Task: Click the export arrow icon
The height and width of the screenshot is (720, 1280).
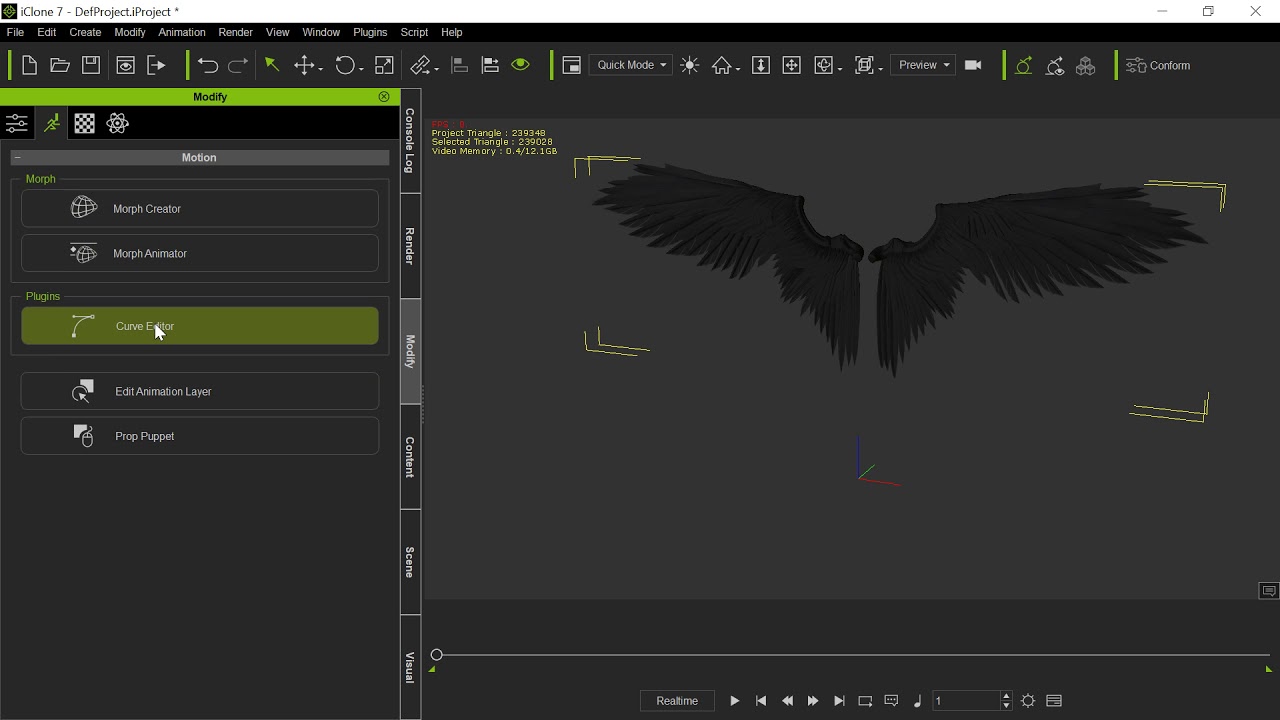Action: (156, 65)
